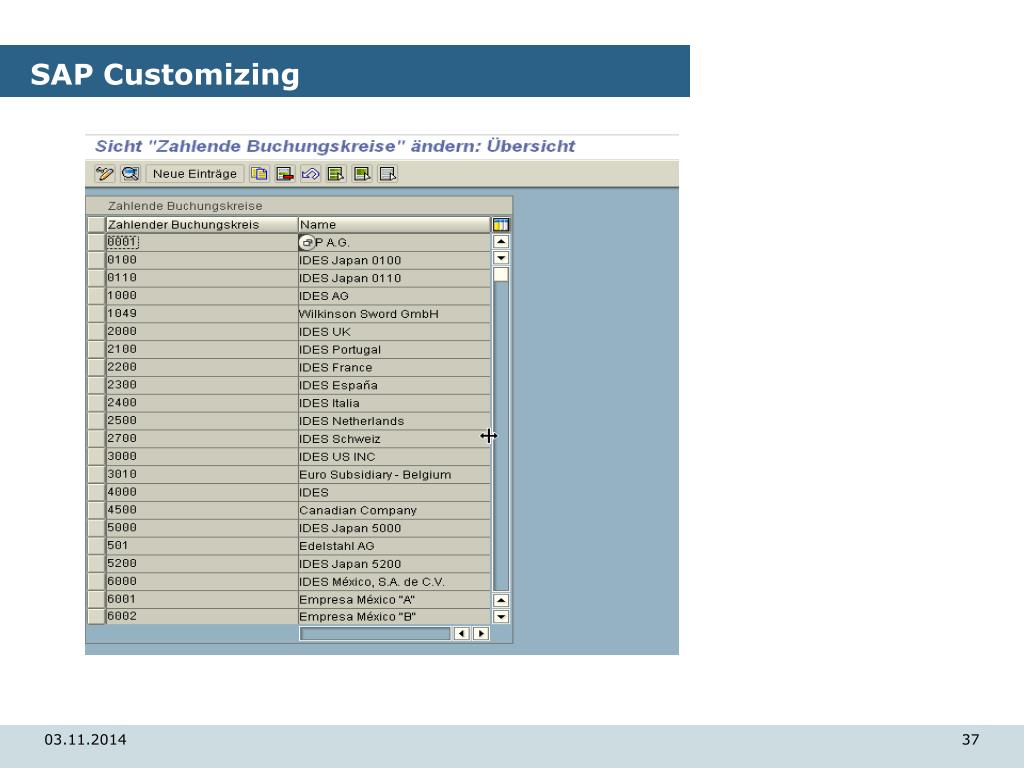This screenshot has height=768, width=1024.
Task: Click the name cell IDES Japan 5000
Action: (394, 528)
